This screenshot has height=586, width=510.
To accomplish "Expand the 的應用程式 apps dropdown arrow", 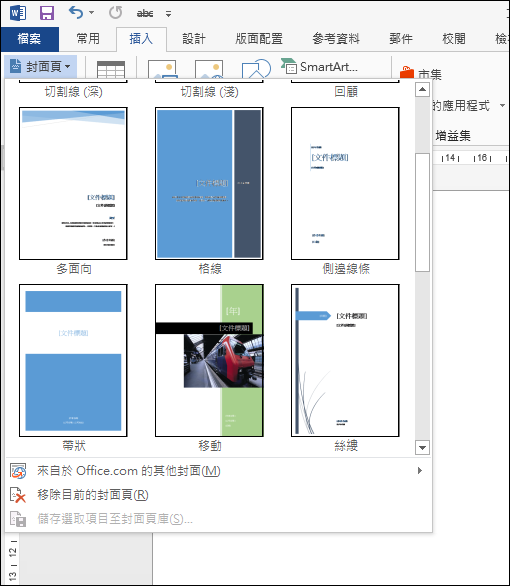I will click(x=503, y=106).
